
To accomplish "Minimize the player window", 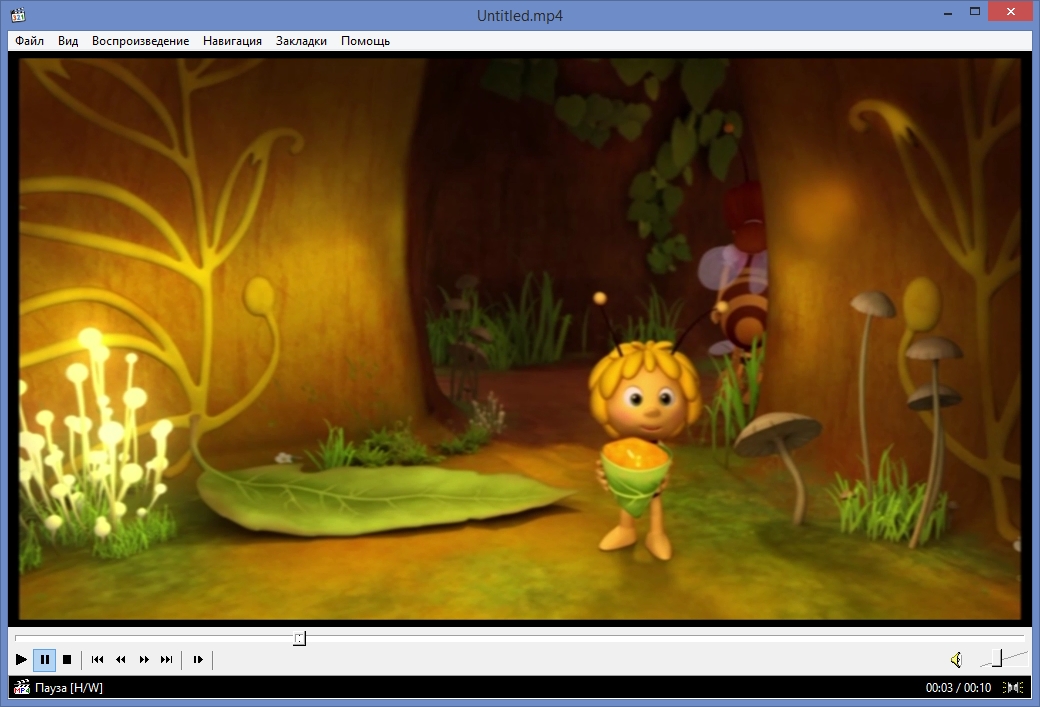I will point(948,13).
